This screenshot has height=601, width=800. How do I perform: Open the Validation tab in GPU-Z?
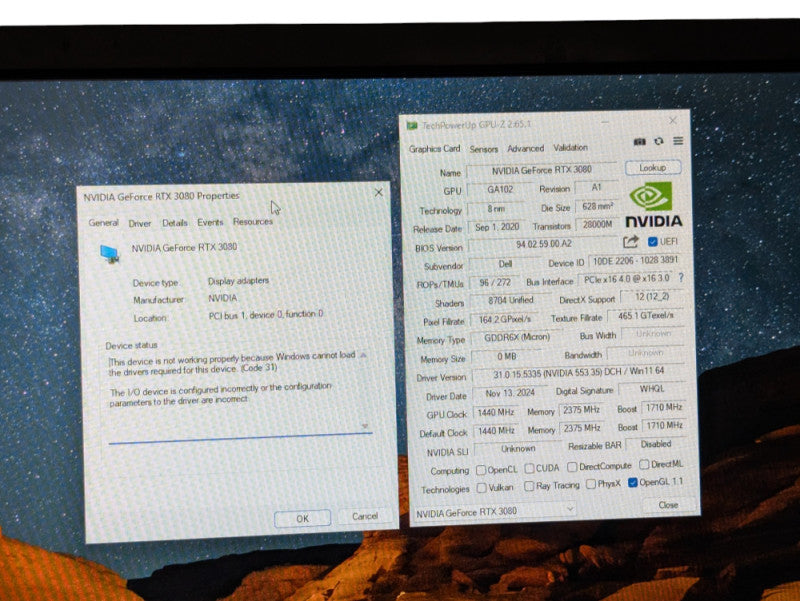tap(570, 147)
